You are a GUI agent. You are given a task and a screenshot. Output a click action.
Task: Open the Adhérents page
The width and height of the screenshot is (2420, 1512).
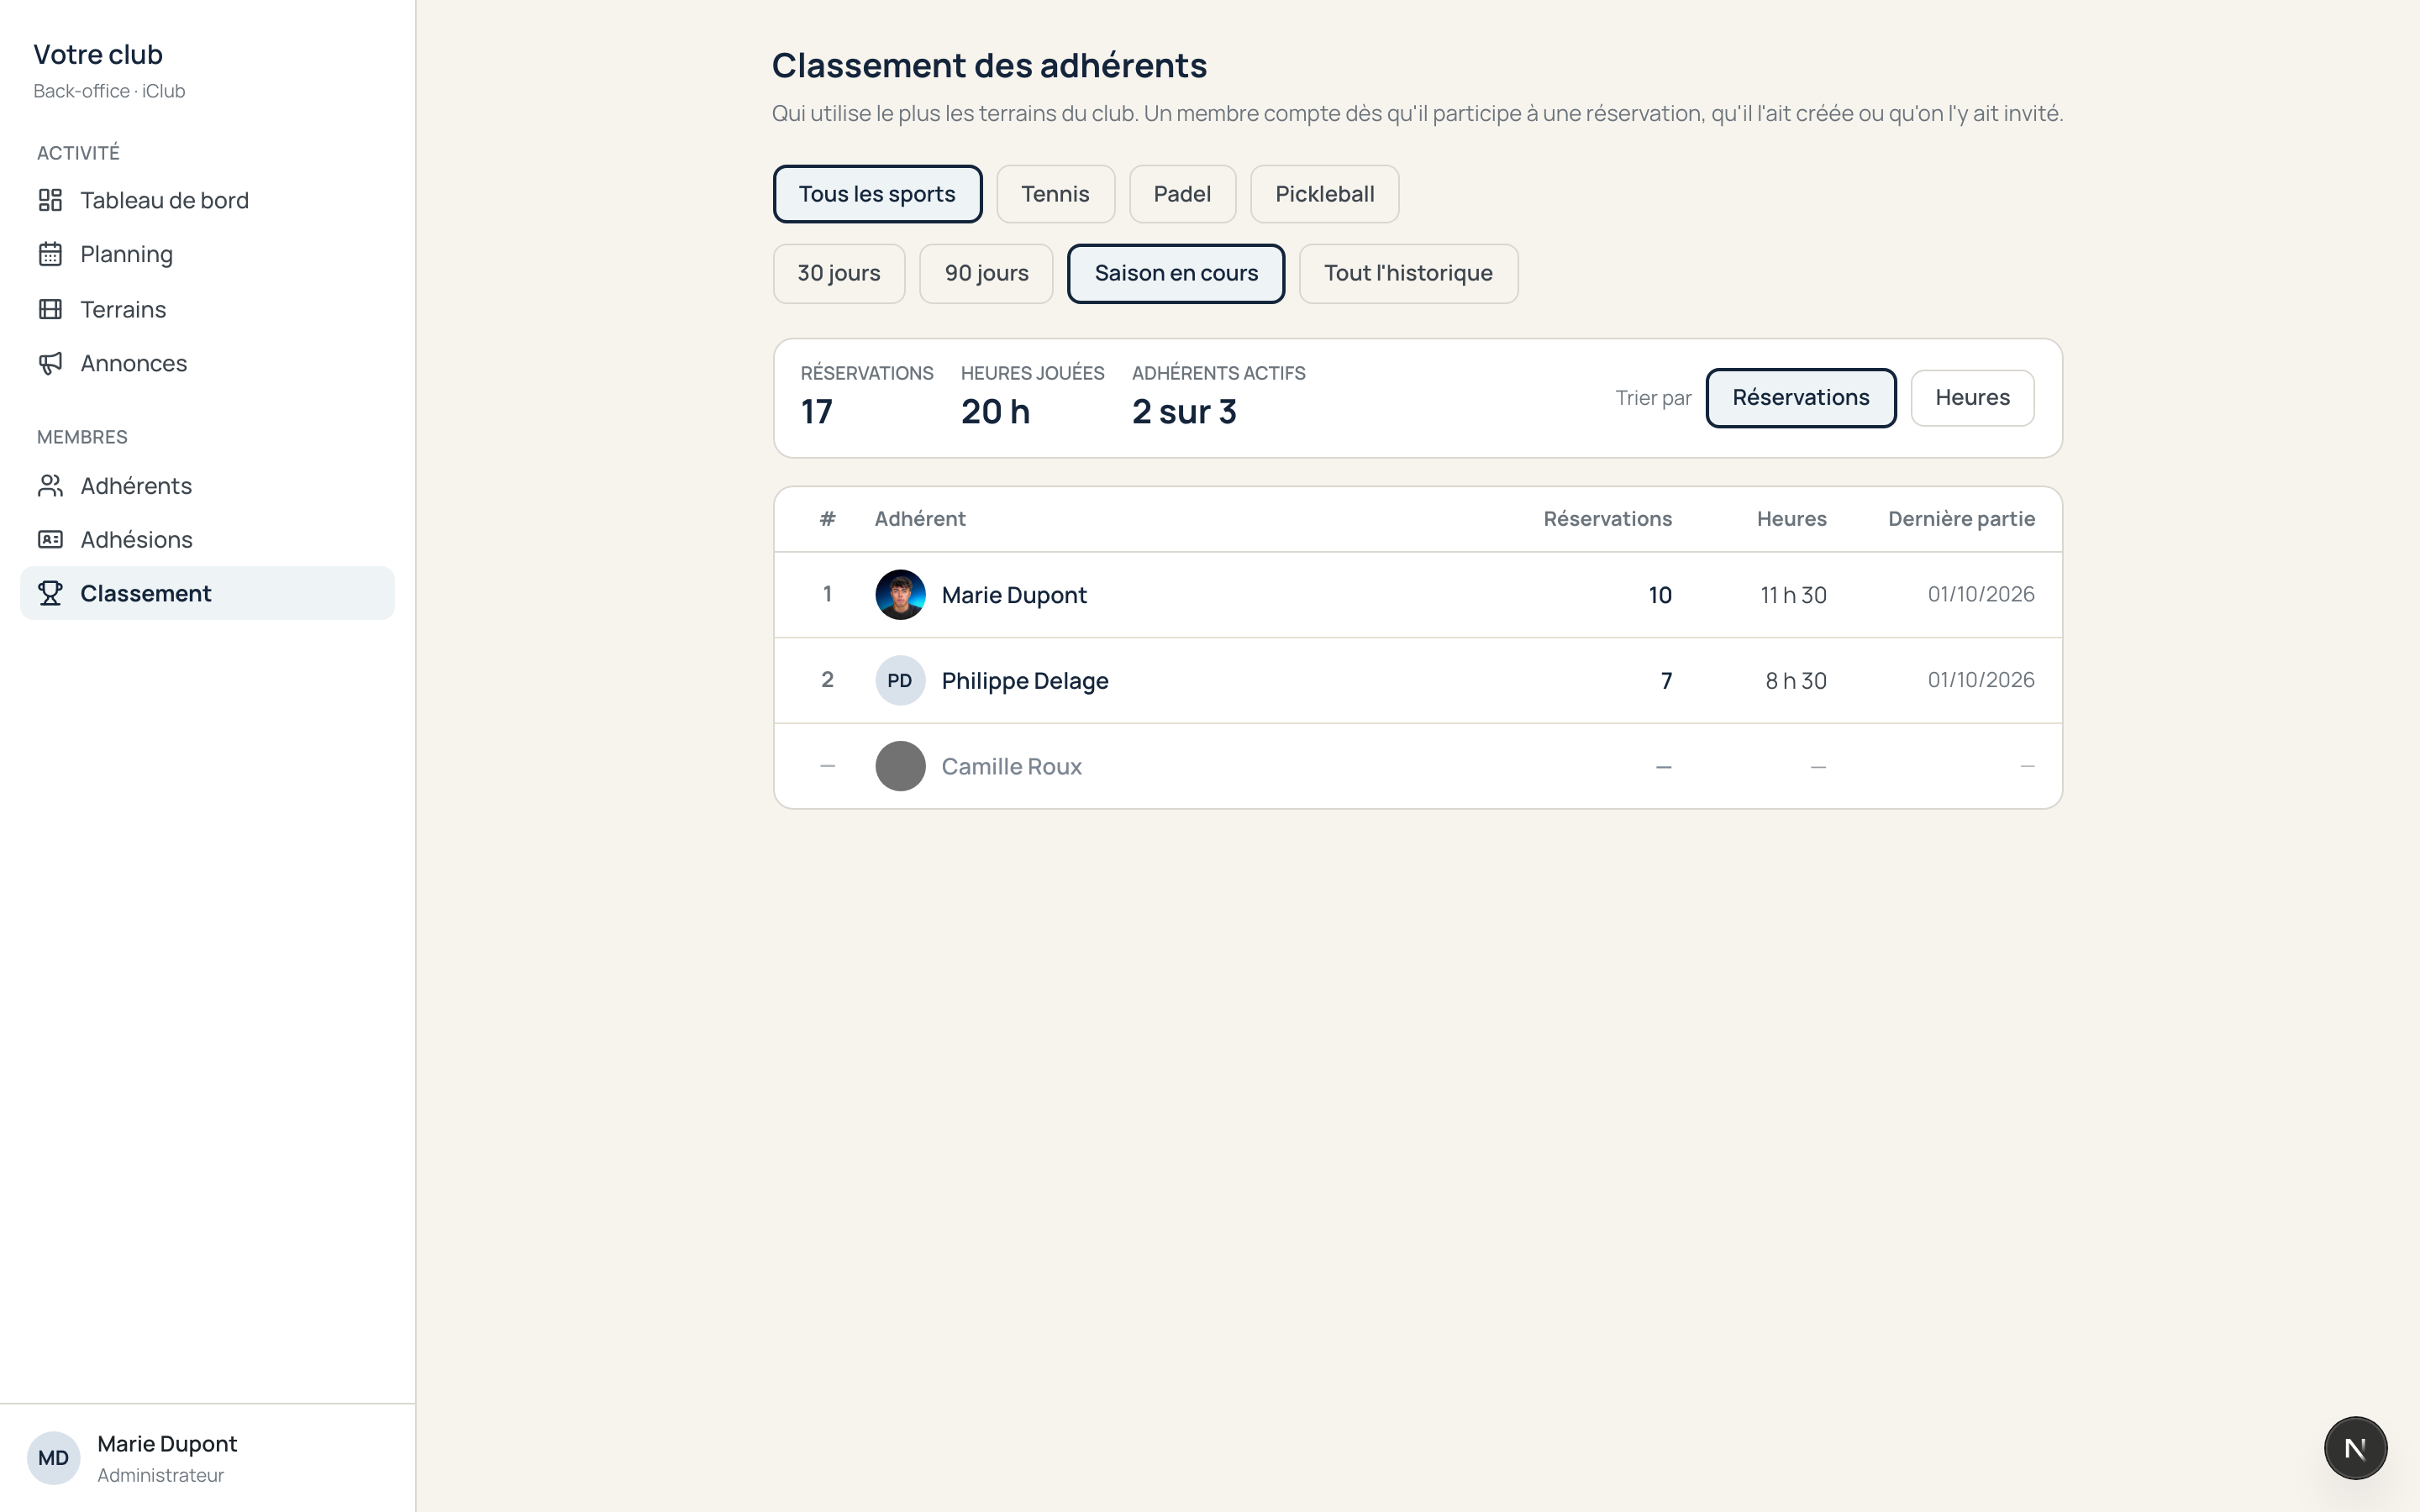[207, 486]
